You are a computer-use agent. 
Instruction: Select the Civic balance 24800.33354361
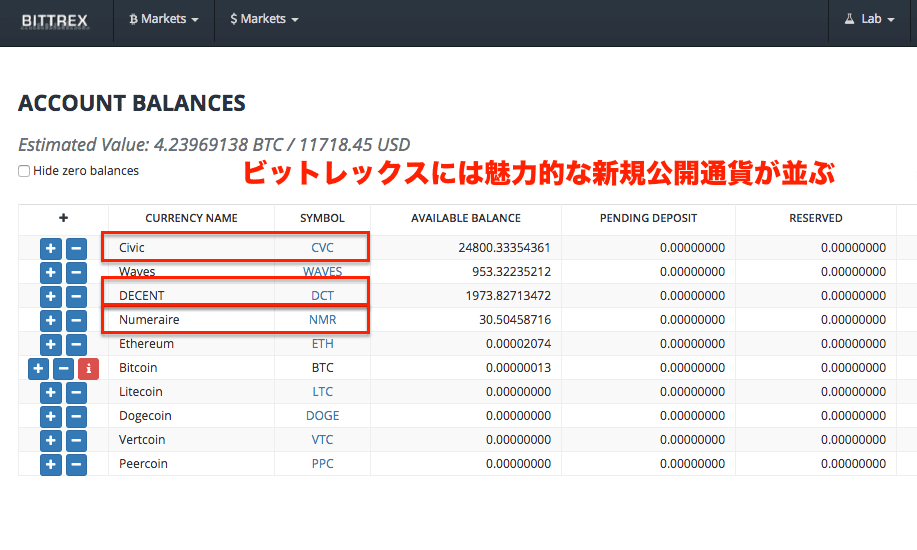[504, 248]
